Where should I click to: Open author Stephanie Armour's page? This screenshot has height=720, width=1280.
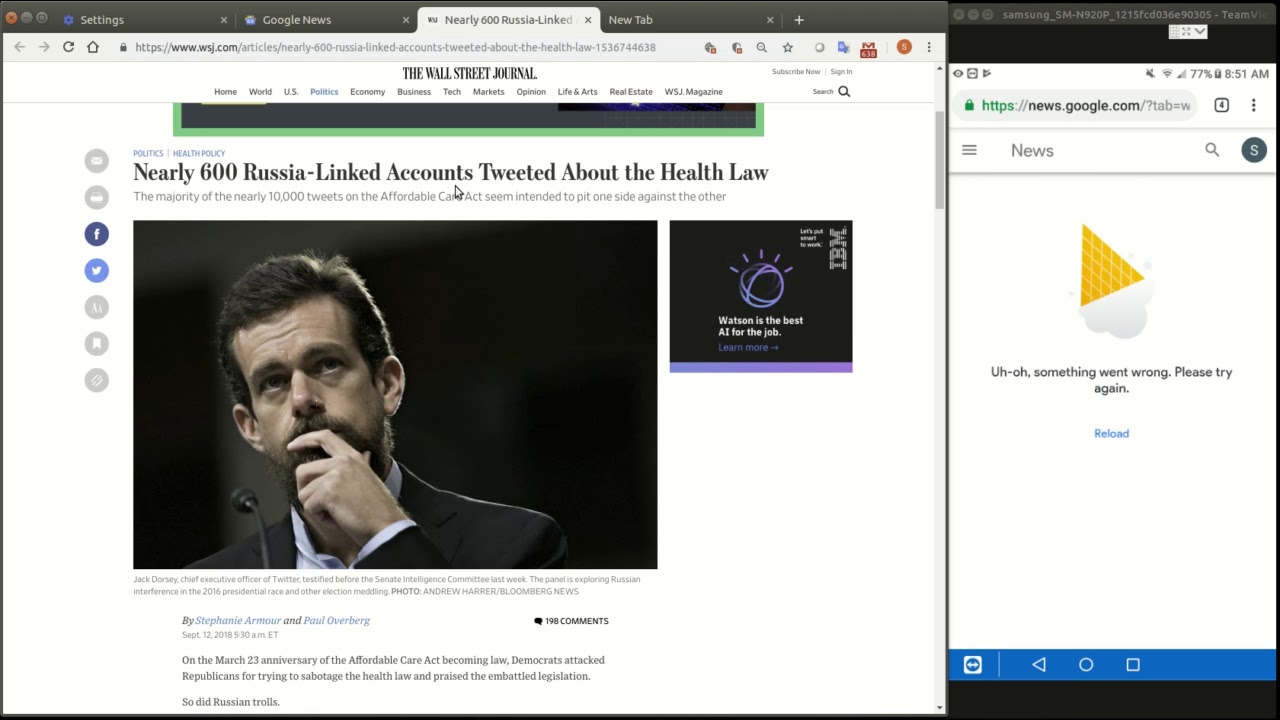point(238,620)
